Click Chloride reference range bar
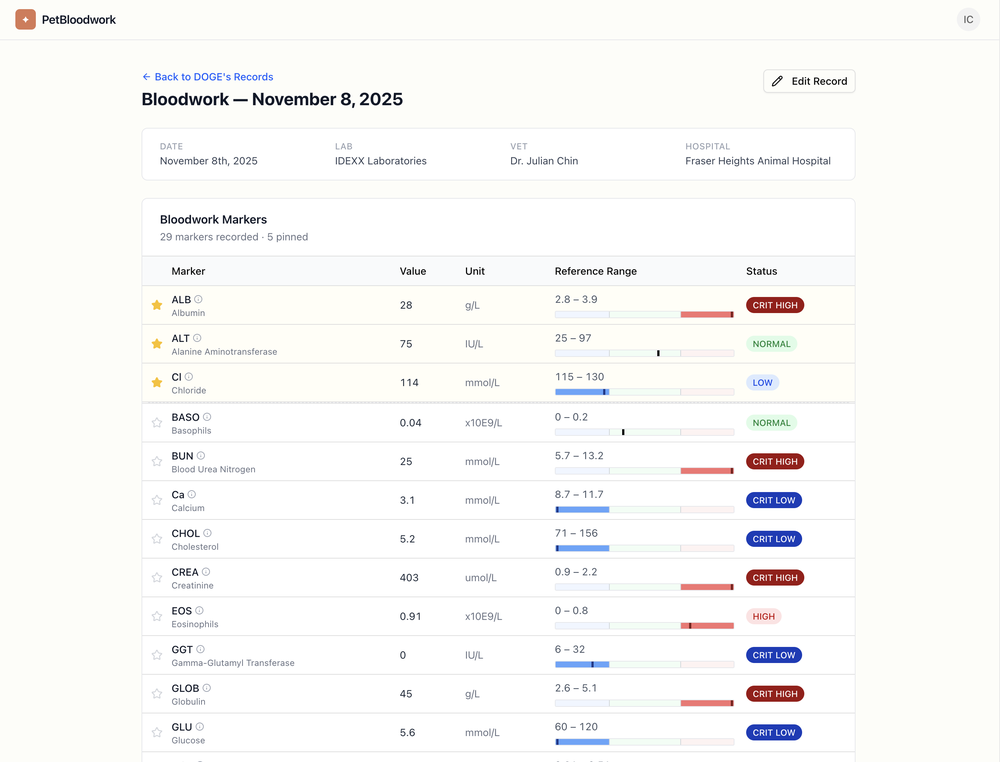The width and height of the screenshot is (1000, 762). coord(644,392)
